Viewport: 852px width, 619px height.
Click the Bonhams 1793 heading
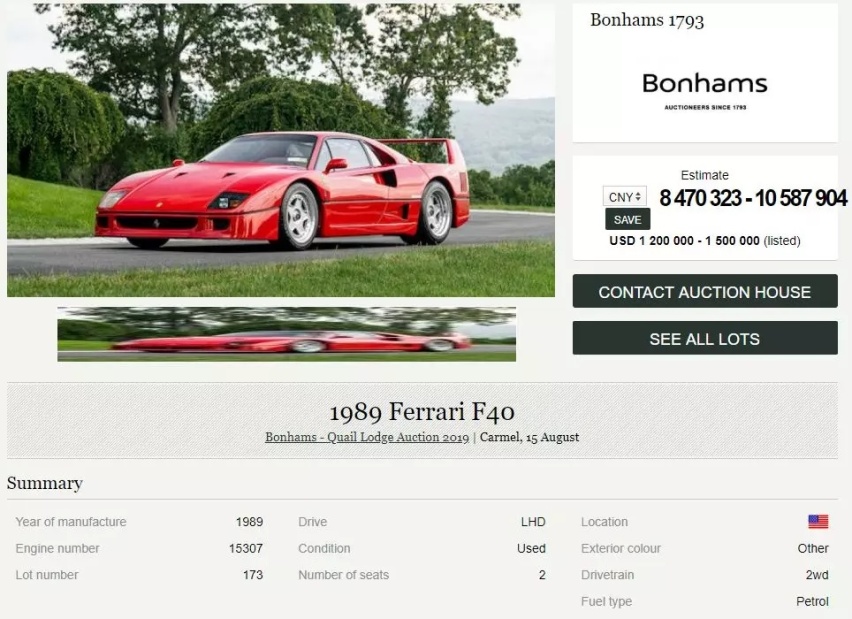point(647,20)
